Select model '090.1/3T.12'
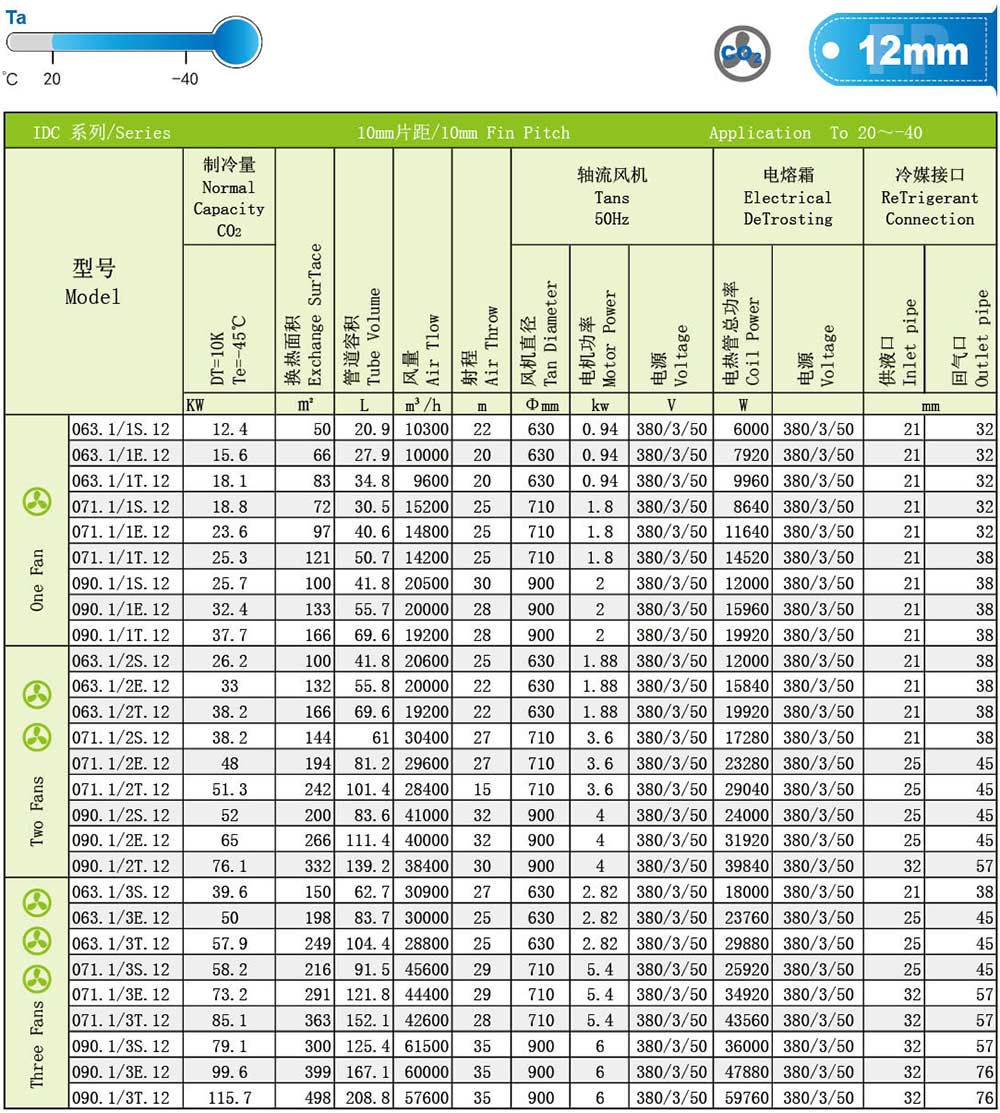1000x1113 pixels. point(121,1098)
